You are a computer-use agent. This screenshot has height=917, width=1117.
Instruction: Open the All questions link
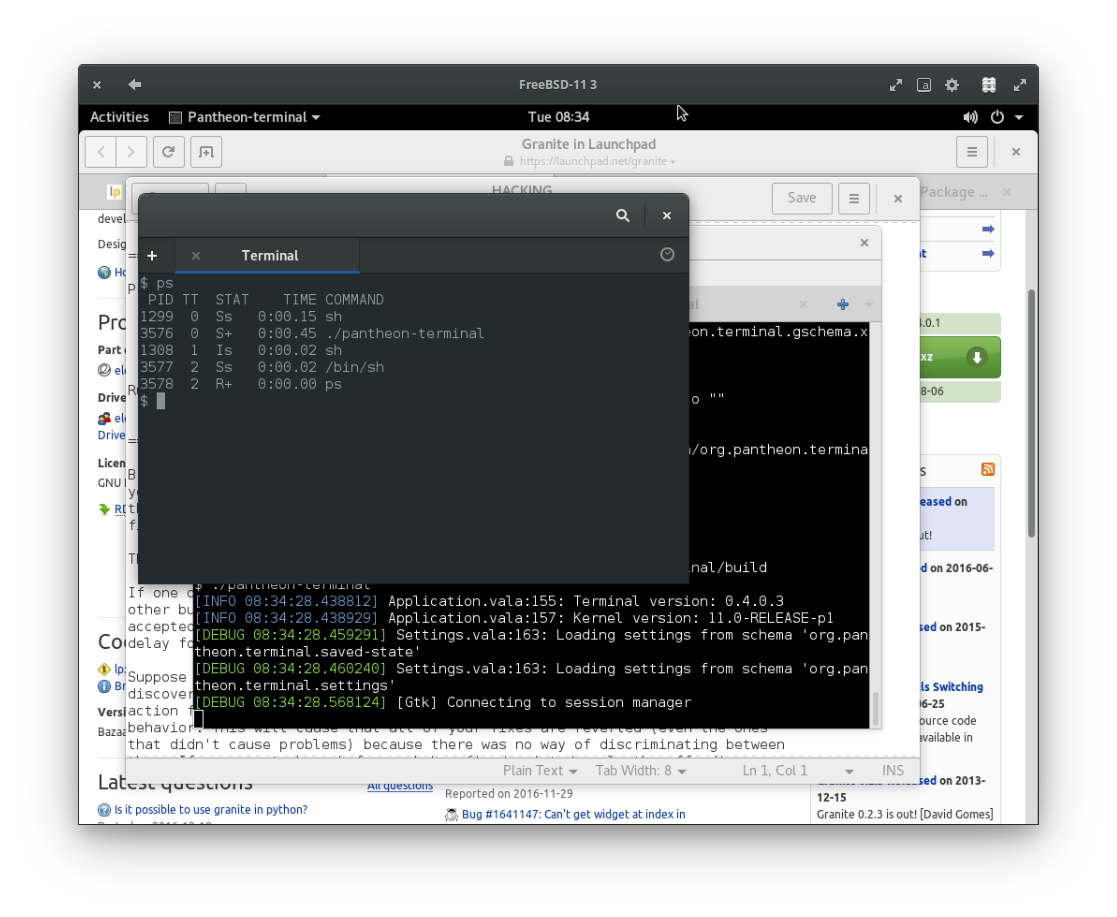pos(400,786)
